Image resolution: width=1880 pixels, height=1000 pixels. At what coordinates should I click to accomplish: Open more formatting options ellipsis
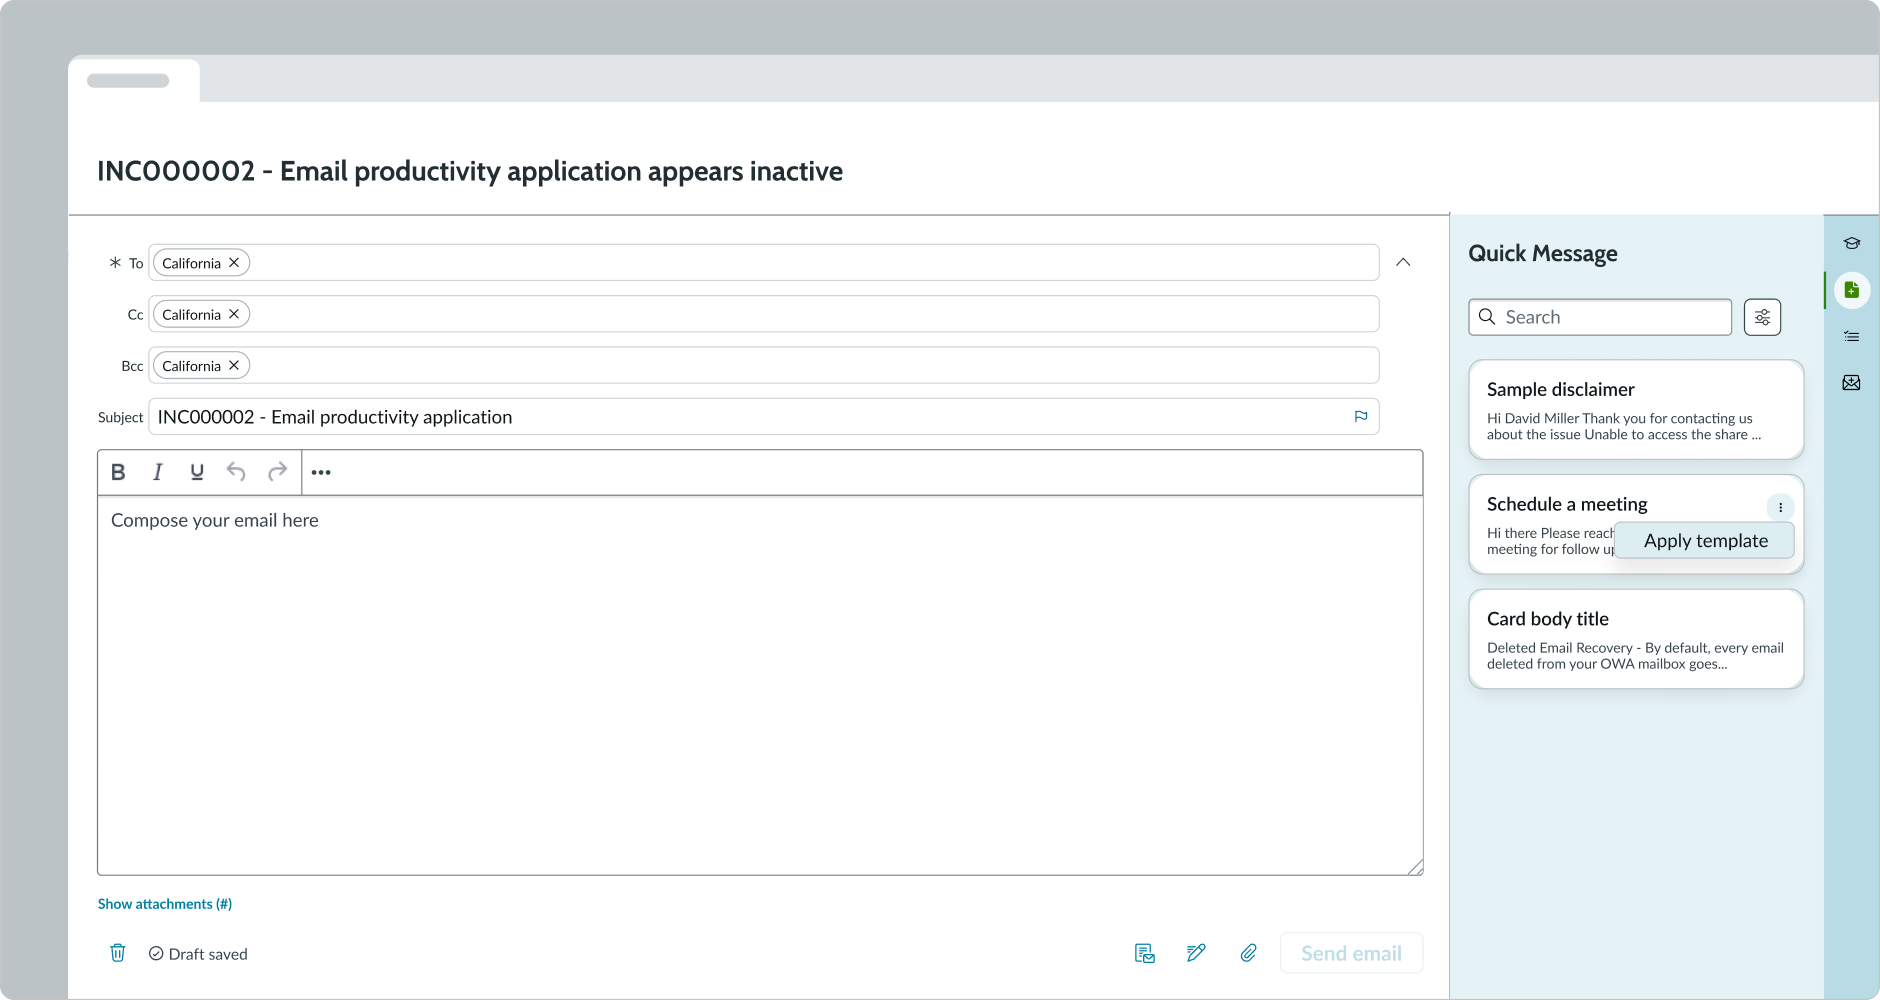coord(321,472)
